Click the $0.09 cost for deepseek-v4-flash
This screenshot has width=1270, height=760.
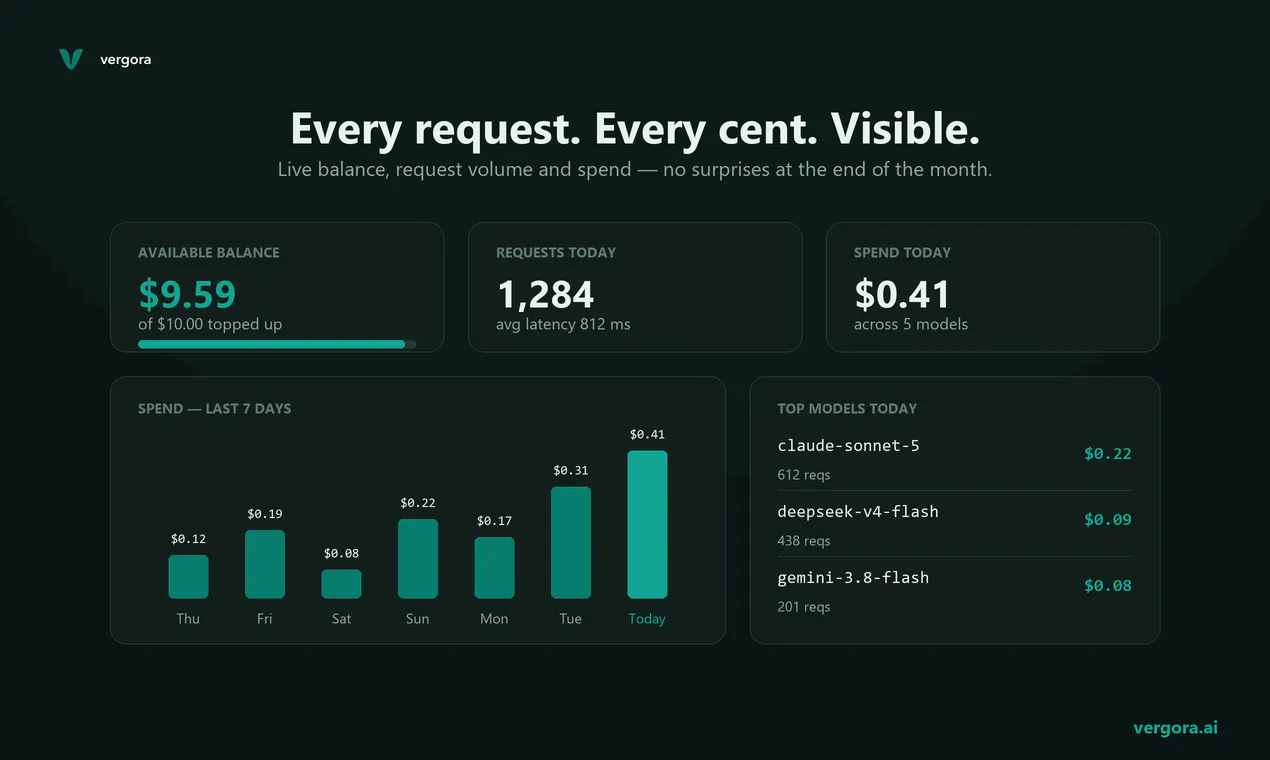[x=1108, y=520]
